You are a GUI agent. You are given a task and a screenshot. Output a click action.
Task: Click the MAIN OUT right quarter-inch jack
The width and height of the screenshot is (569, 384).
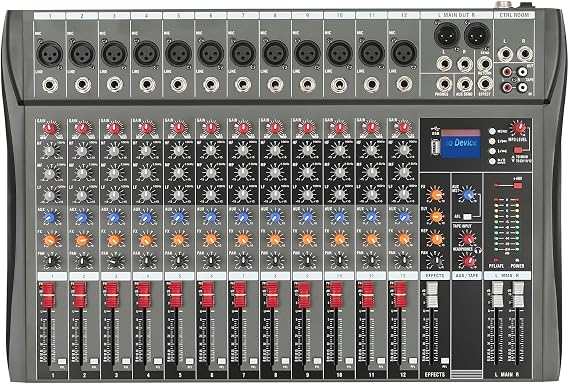tap(464, 64)
